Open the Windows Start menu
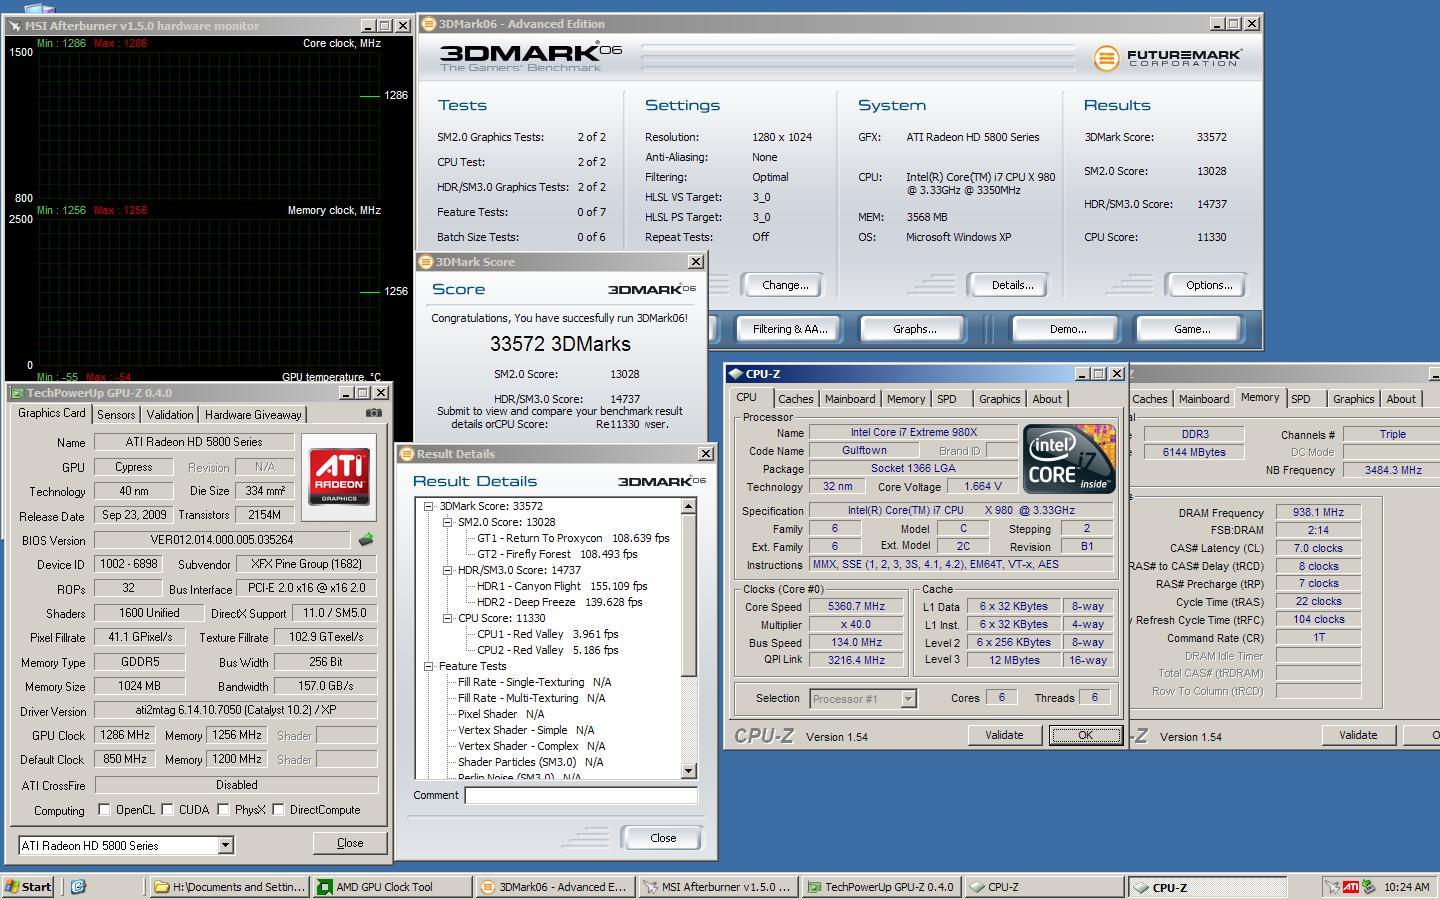The image size is (1440, 900). (28, 886)
